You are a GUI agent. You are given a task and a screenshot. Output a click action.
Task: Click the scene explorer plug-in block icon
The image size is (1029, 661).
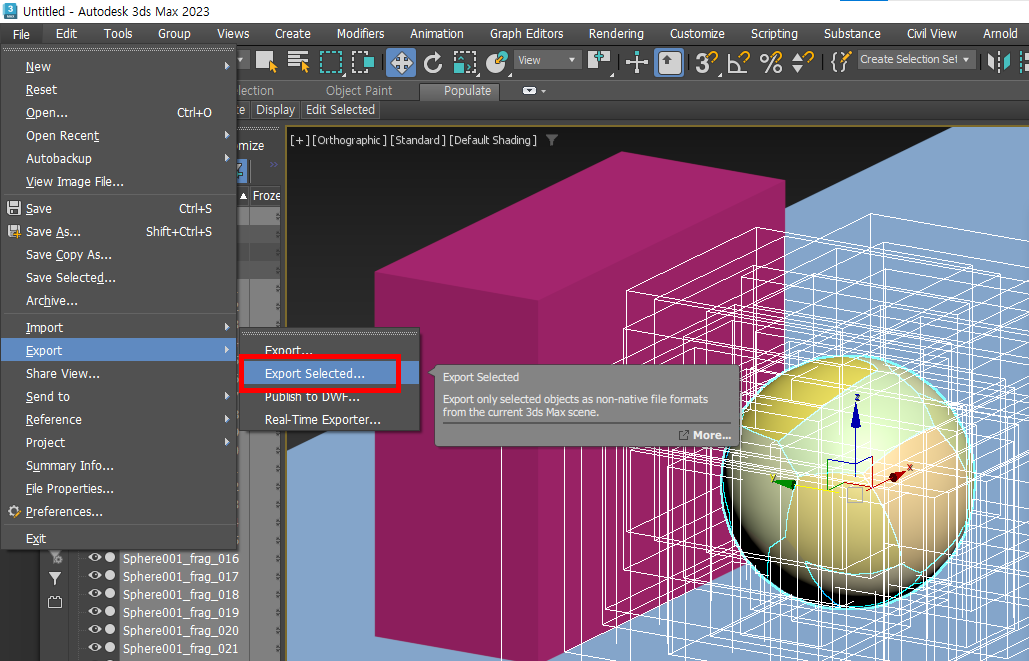coord(55,601)
